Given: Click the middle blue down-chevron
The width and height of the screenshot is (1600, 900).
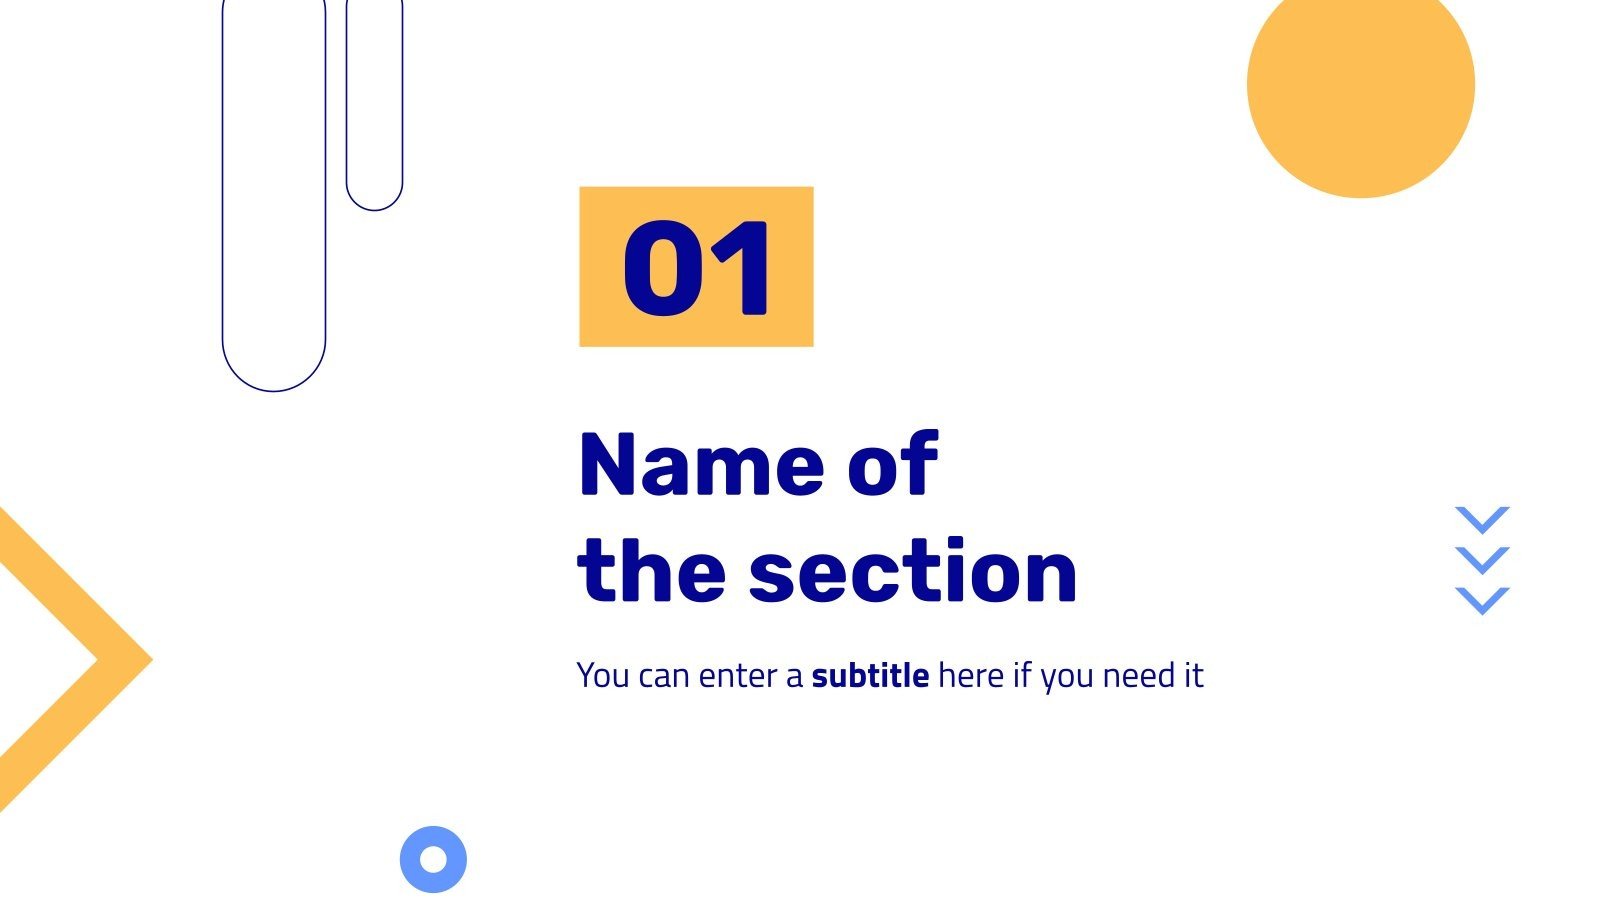Looking at the screenshot, I should (x=1482, y=561).
